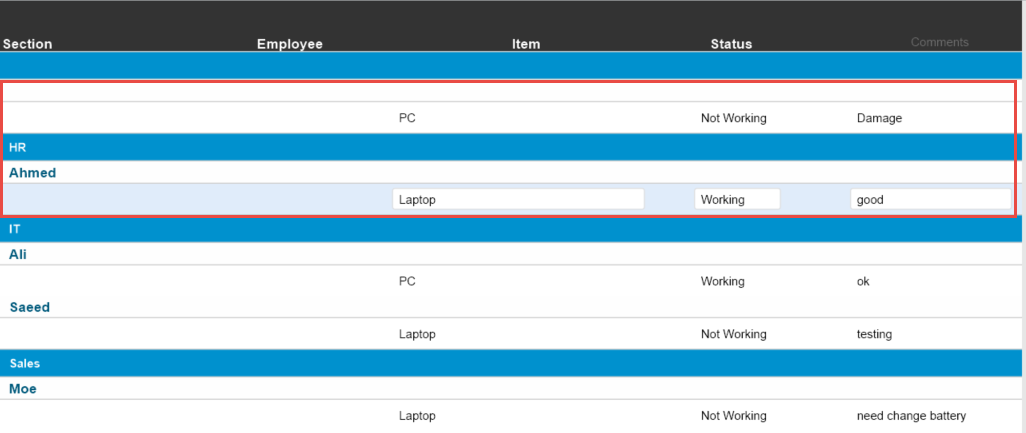Click the Employee column header
Image resolution: width=1026 pixels, height=433 pixels.
[290, 44]
